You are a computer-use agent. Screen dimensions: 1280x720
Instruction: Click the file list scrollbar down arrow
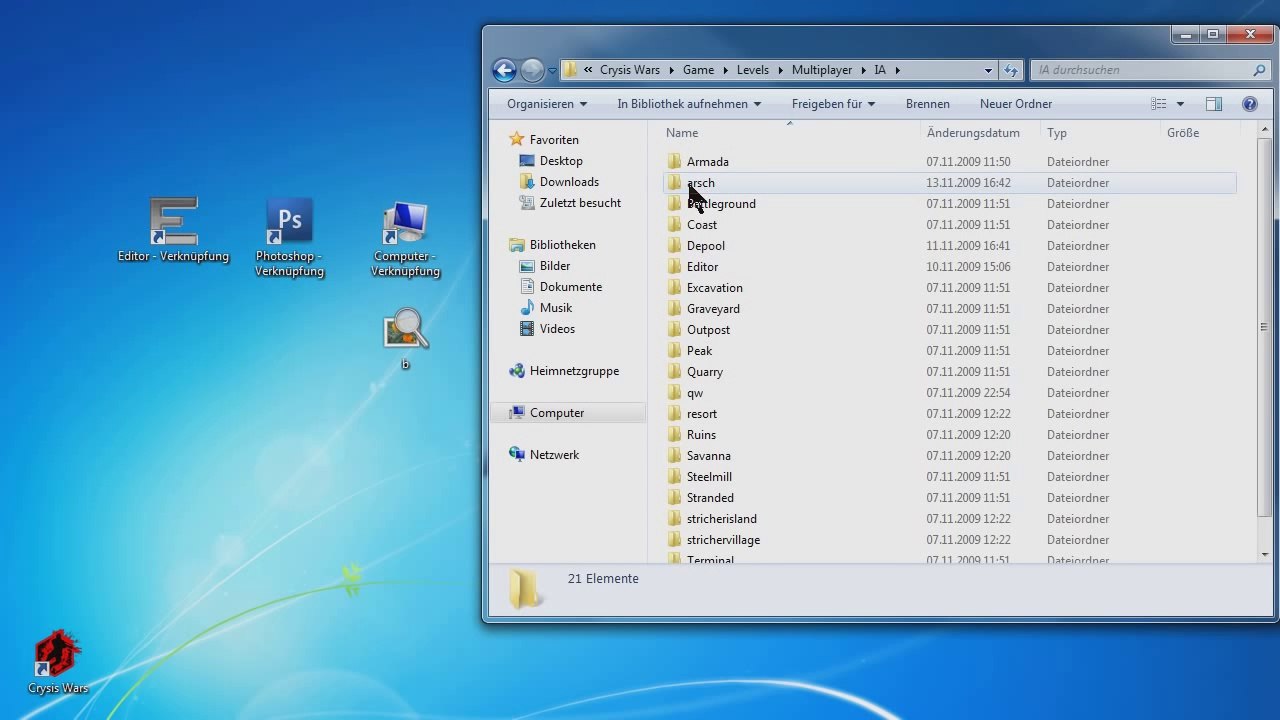click(x=1265, y=554)
